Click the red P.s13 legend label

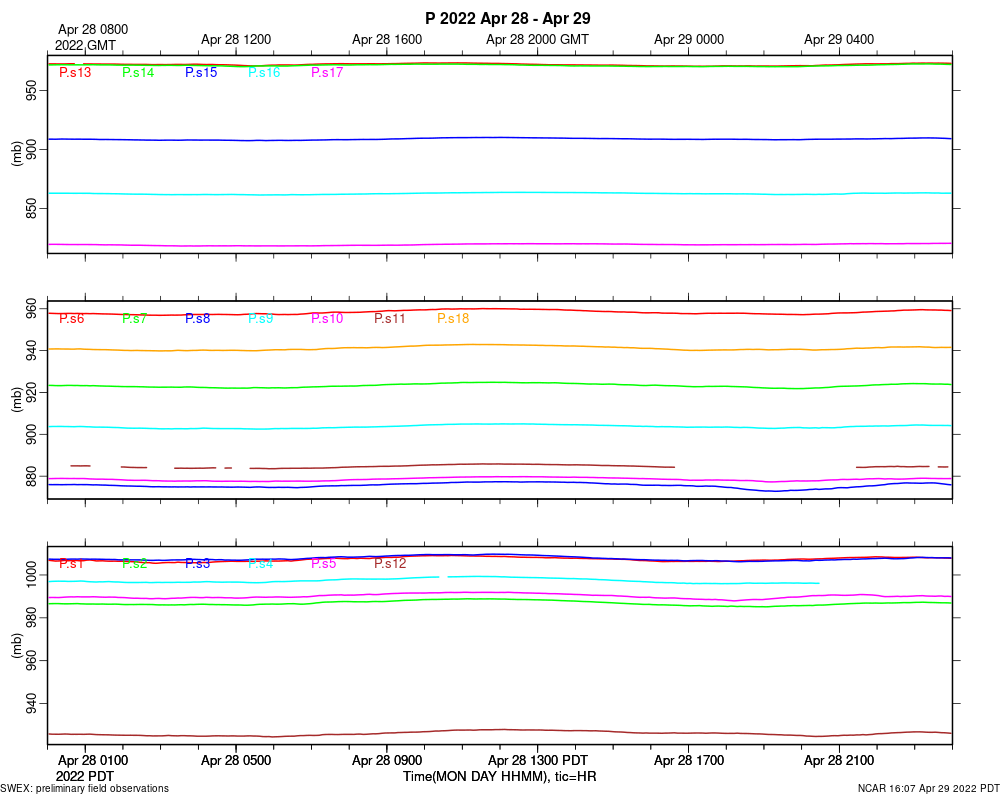(75, 73)
